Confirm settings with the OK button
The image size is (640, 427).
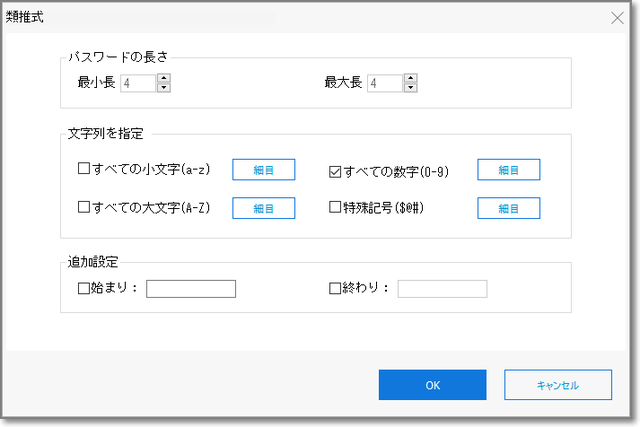(432, 385)
